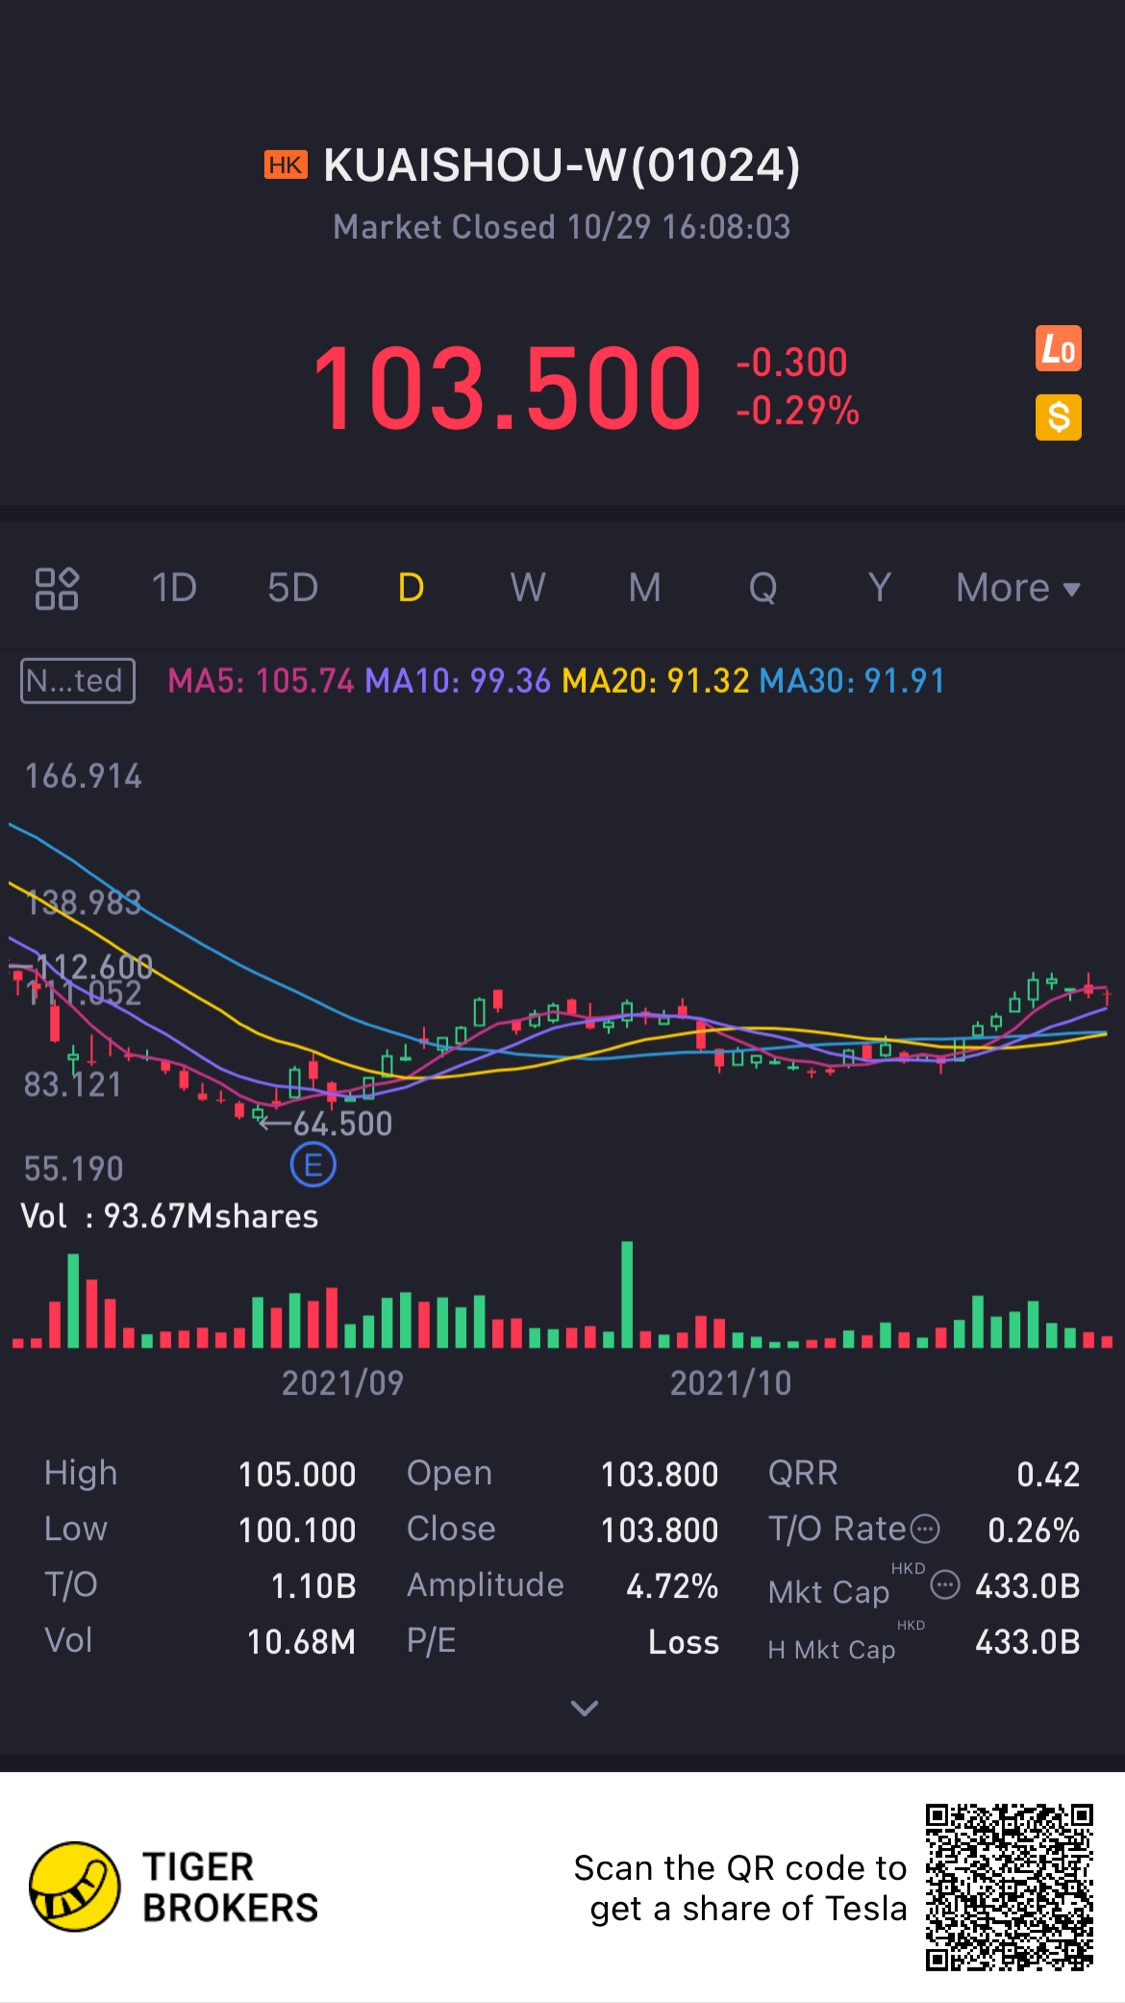This screenshot has width=1125, height=2003.
Task: Tap the High value 105.000
Action: point(297,1474)
